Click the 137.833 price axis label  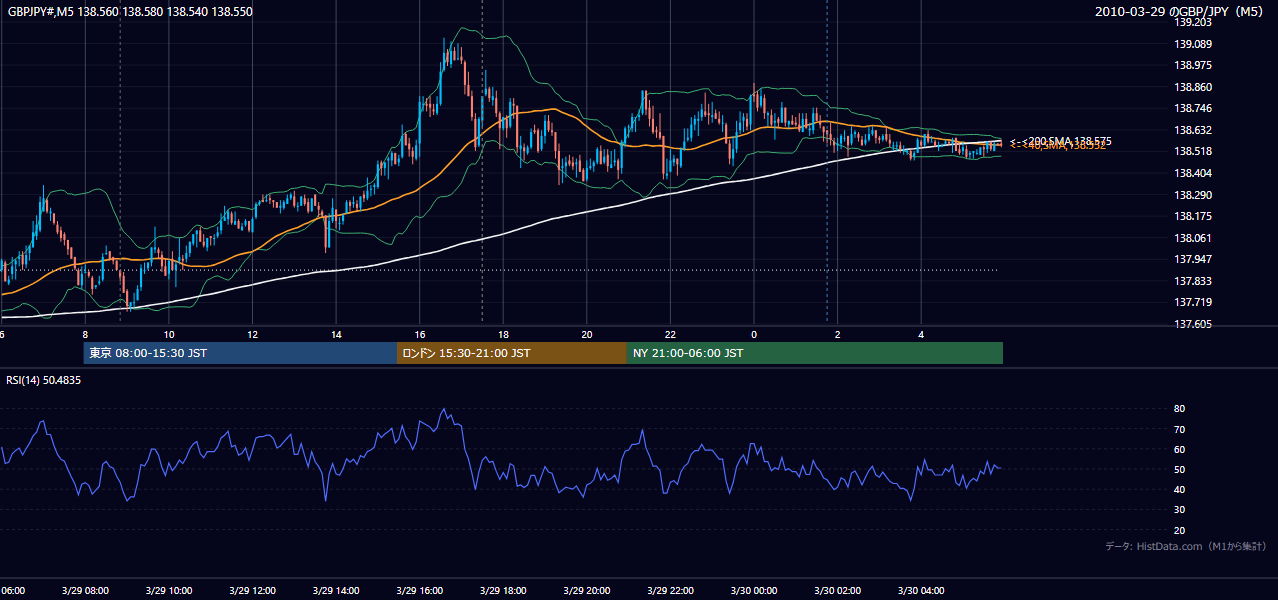1193,281
